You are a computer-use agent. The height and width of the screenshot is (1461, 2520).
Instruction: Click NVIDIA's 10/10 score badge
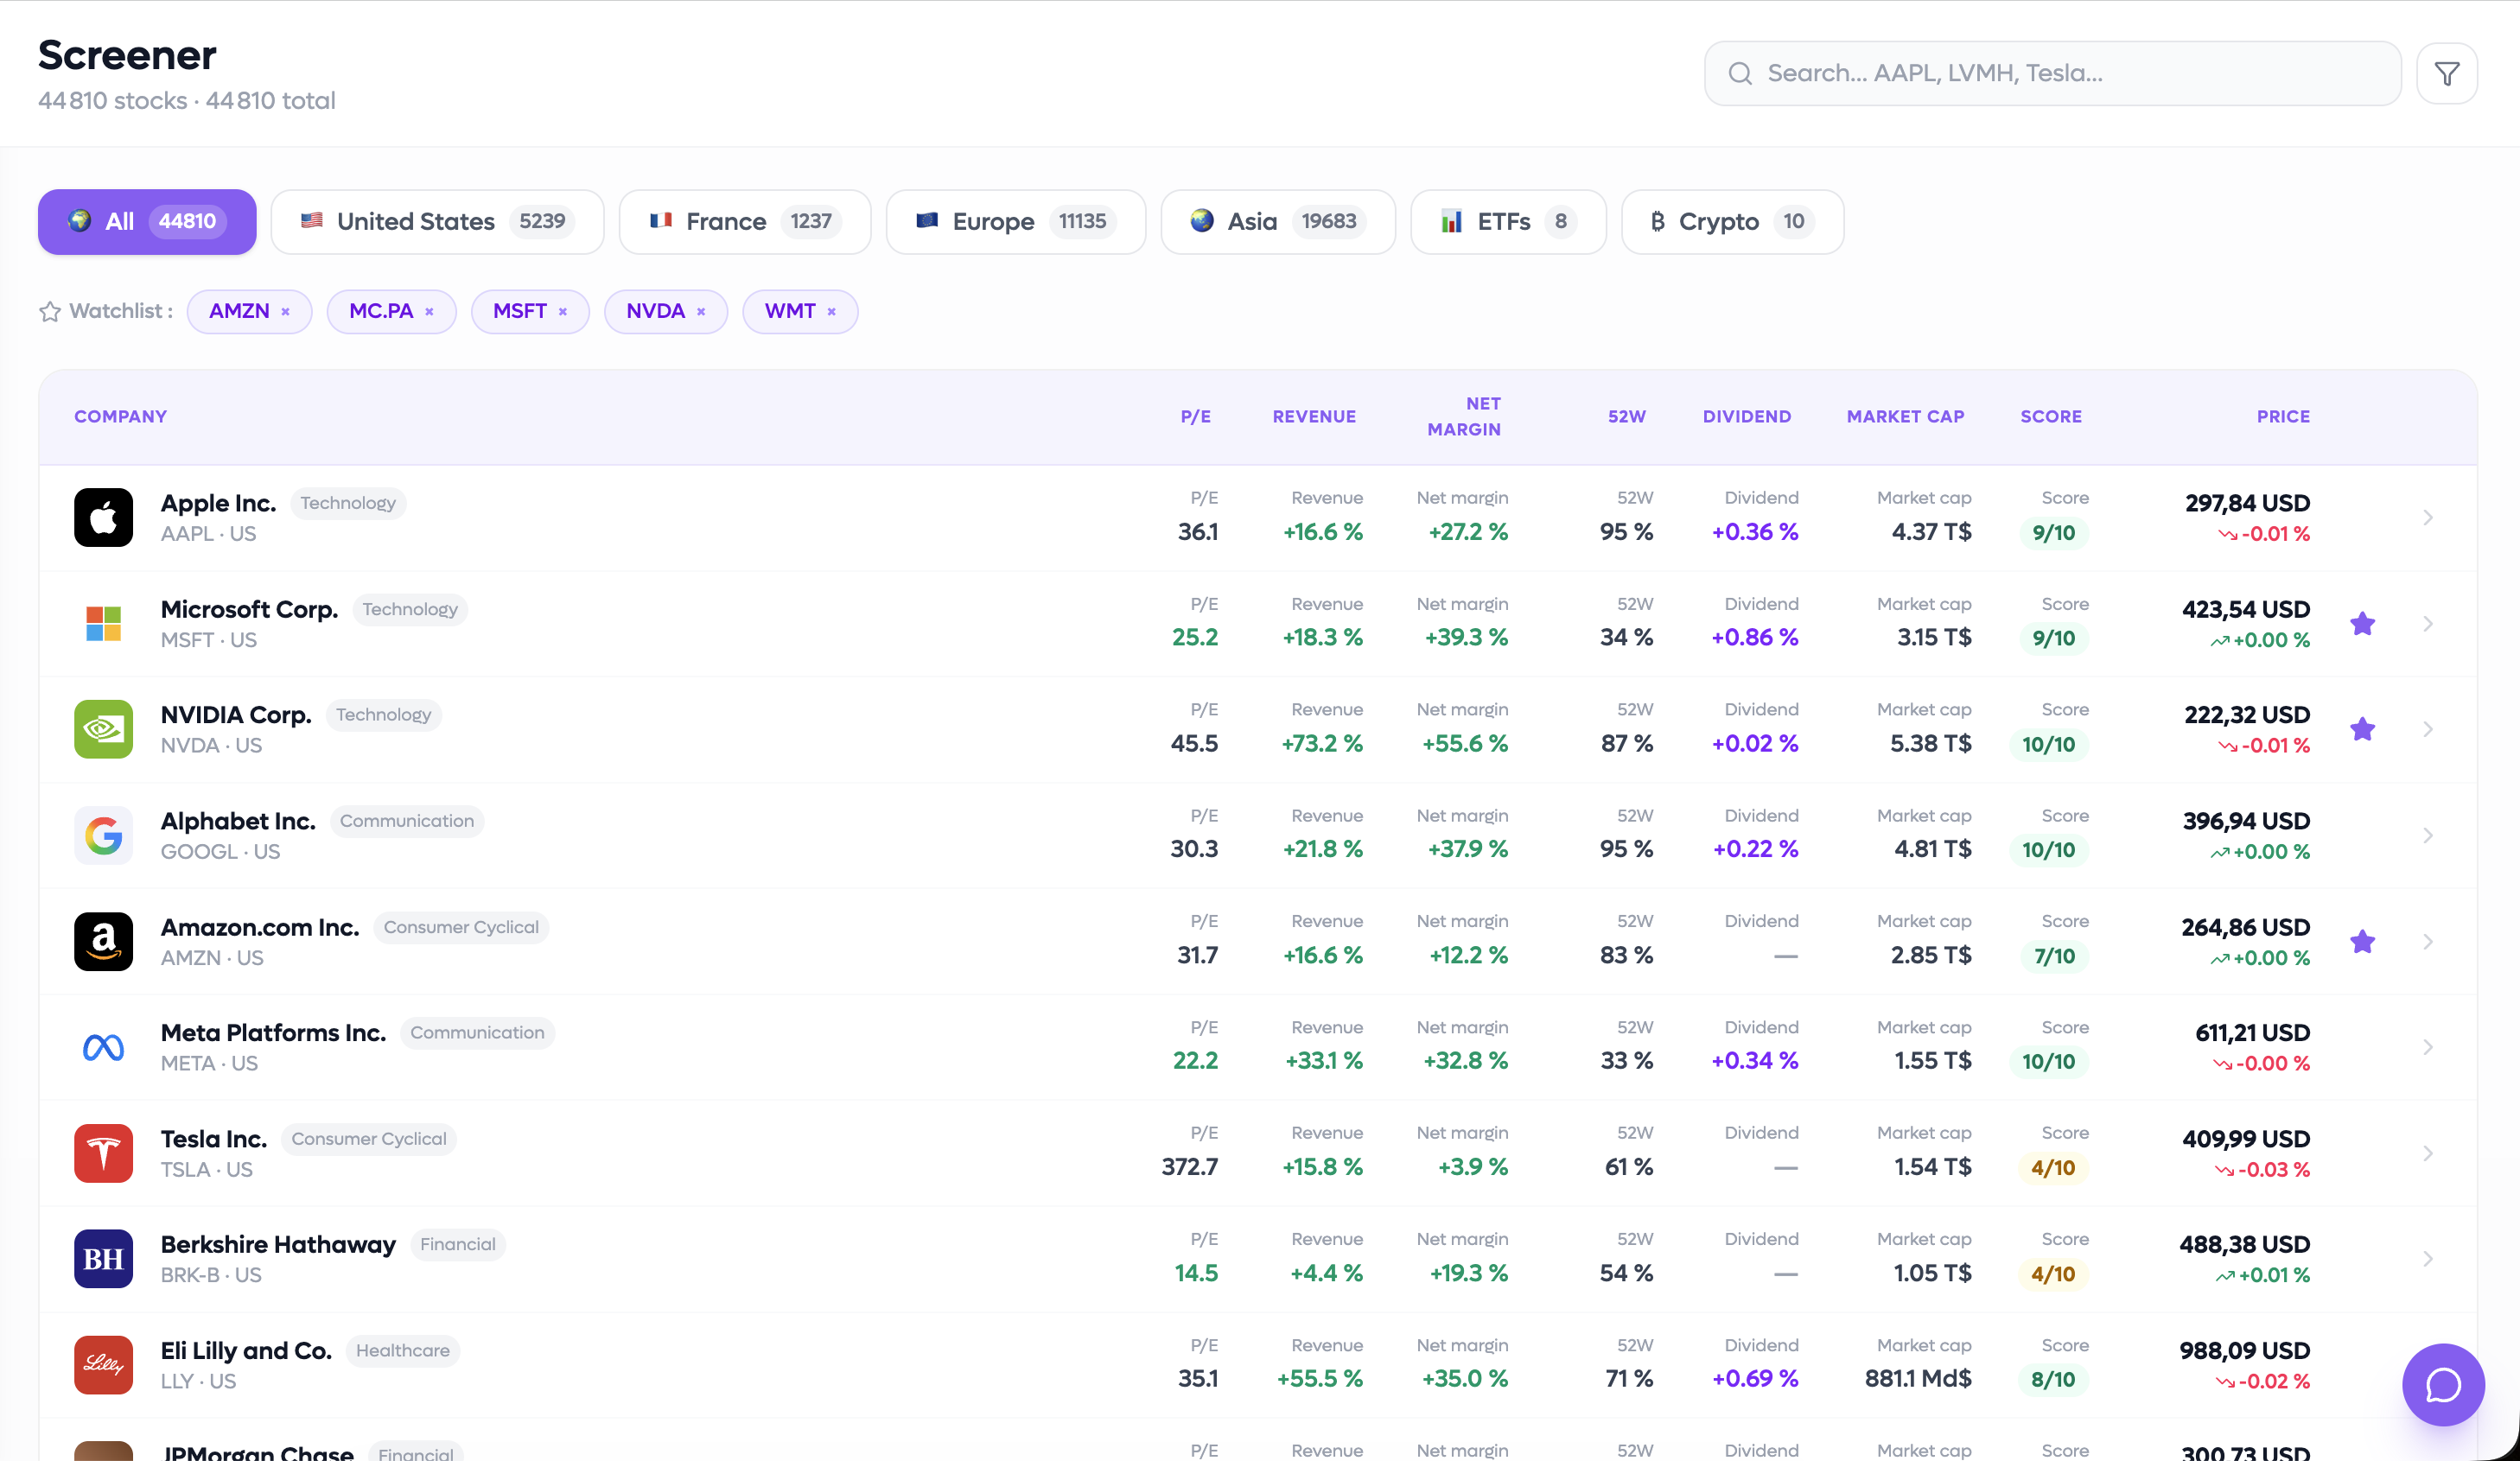2048,744
